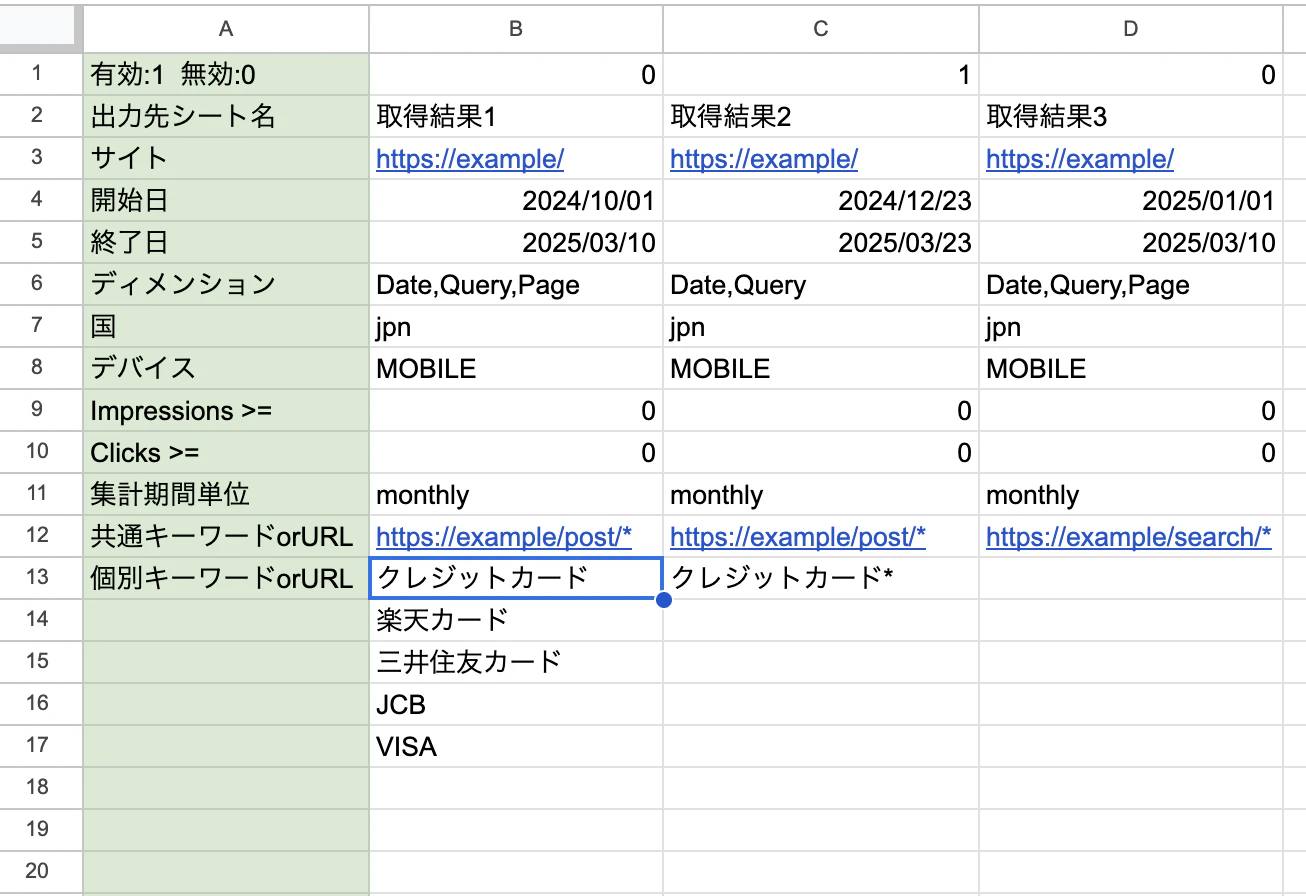
Task: Select row 20 header
Action: pos(41,871)
